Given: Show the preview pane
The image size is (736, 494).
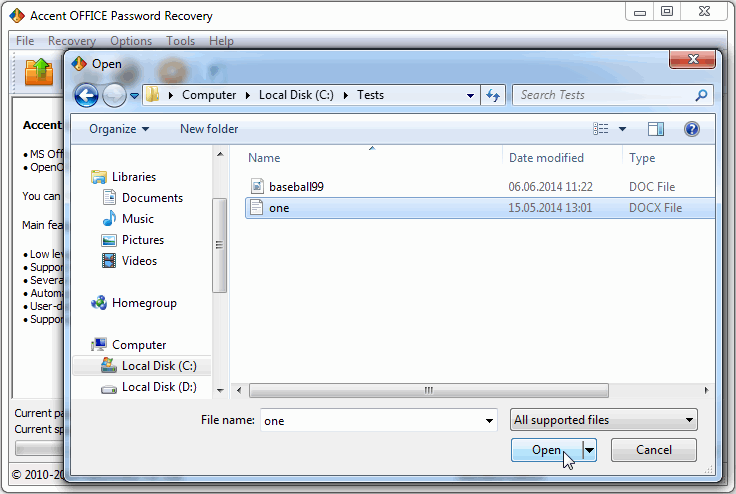Looking at the screenshot, I should point(656,129).
